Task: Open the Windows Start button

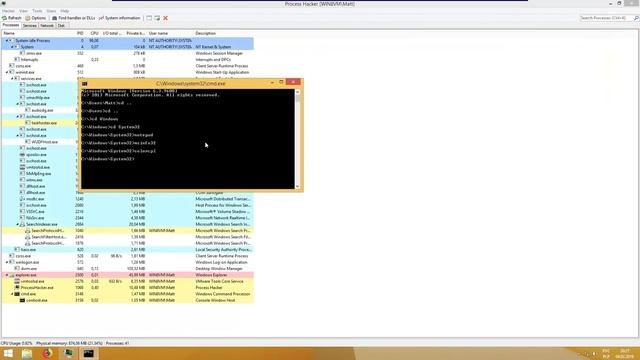Action: pyautogui.click(x=8, y=353)
